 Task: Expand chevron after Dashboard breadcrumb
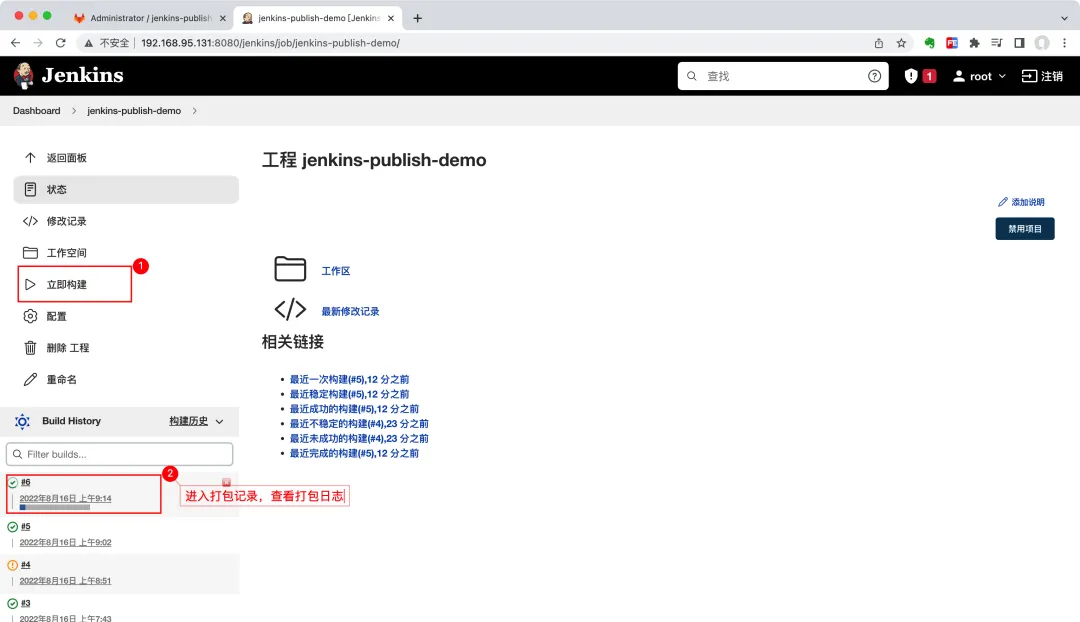tap(74, 111)
